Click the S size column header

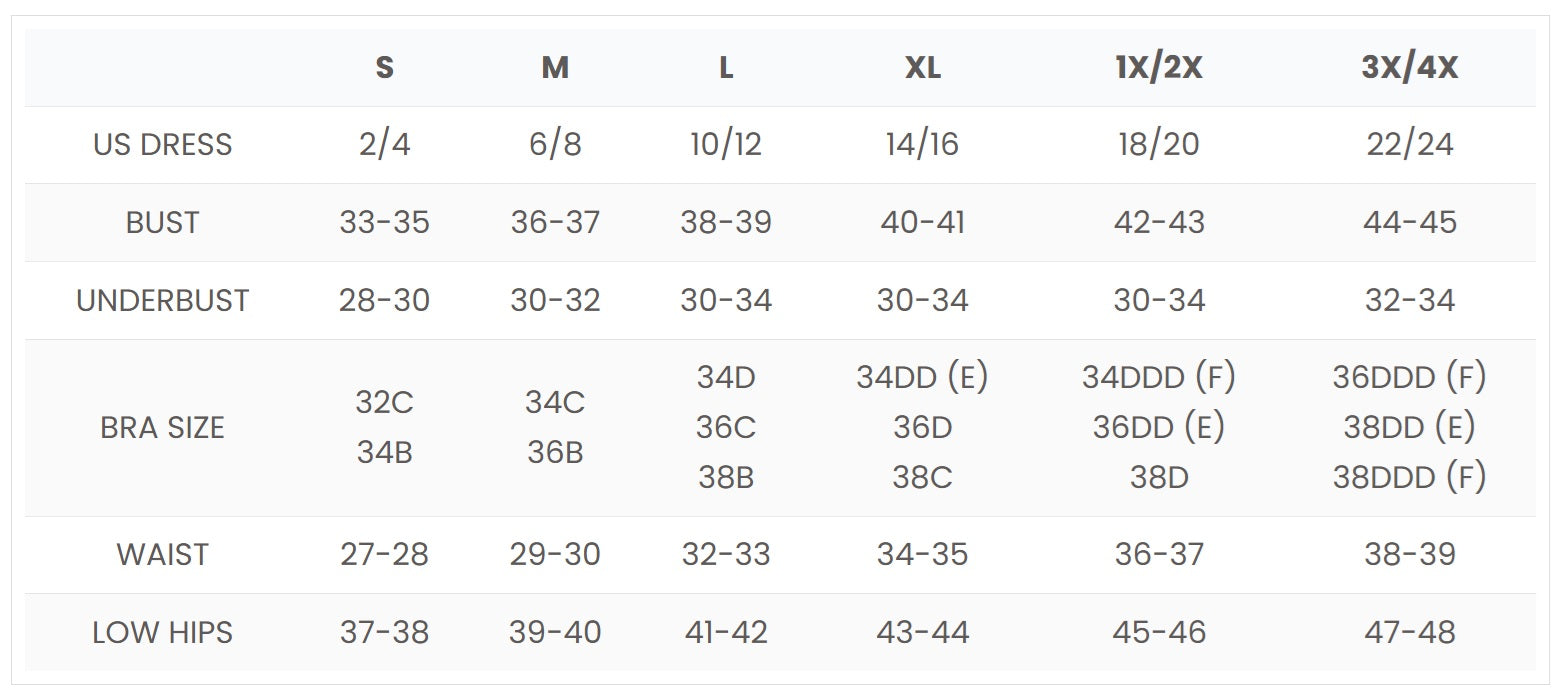(384, 68)
